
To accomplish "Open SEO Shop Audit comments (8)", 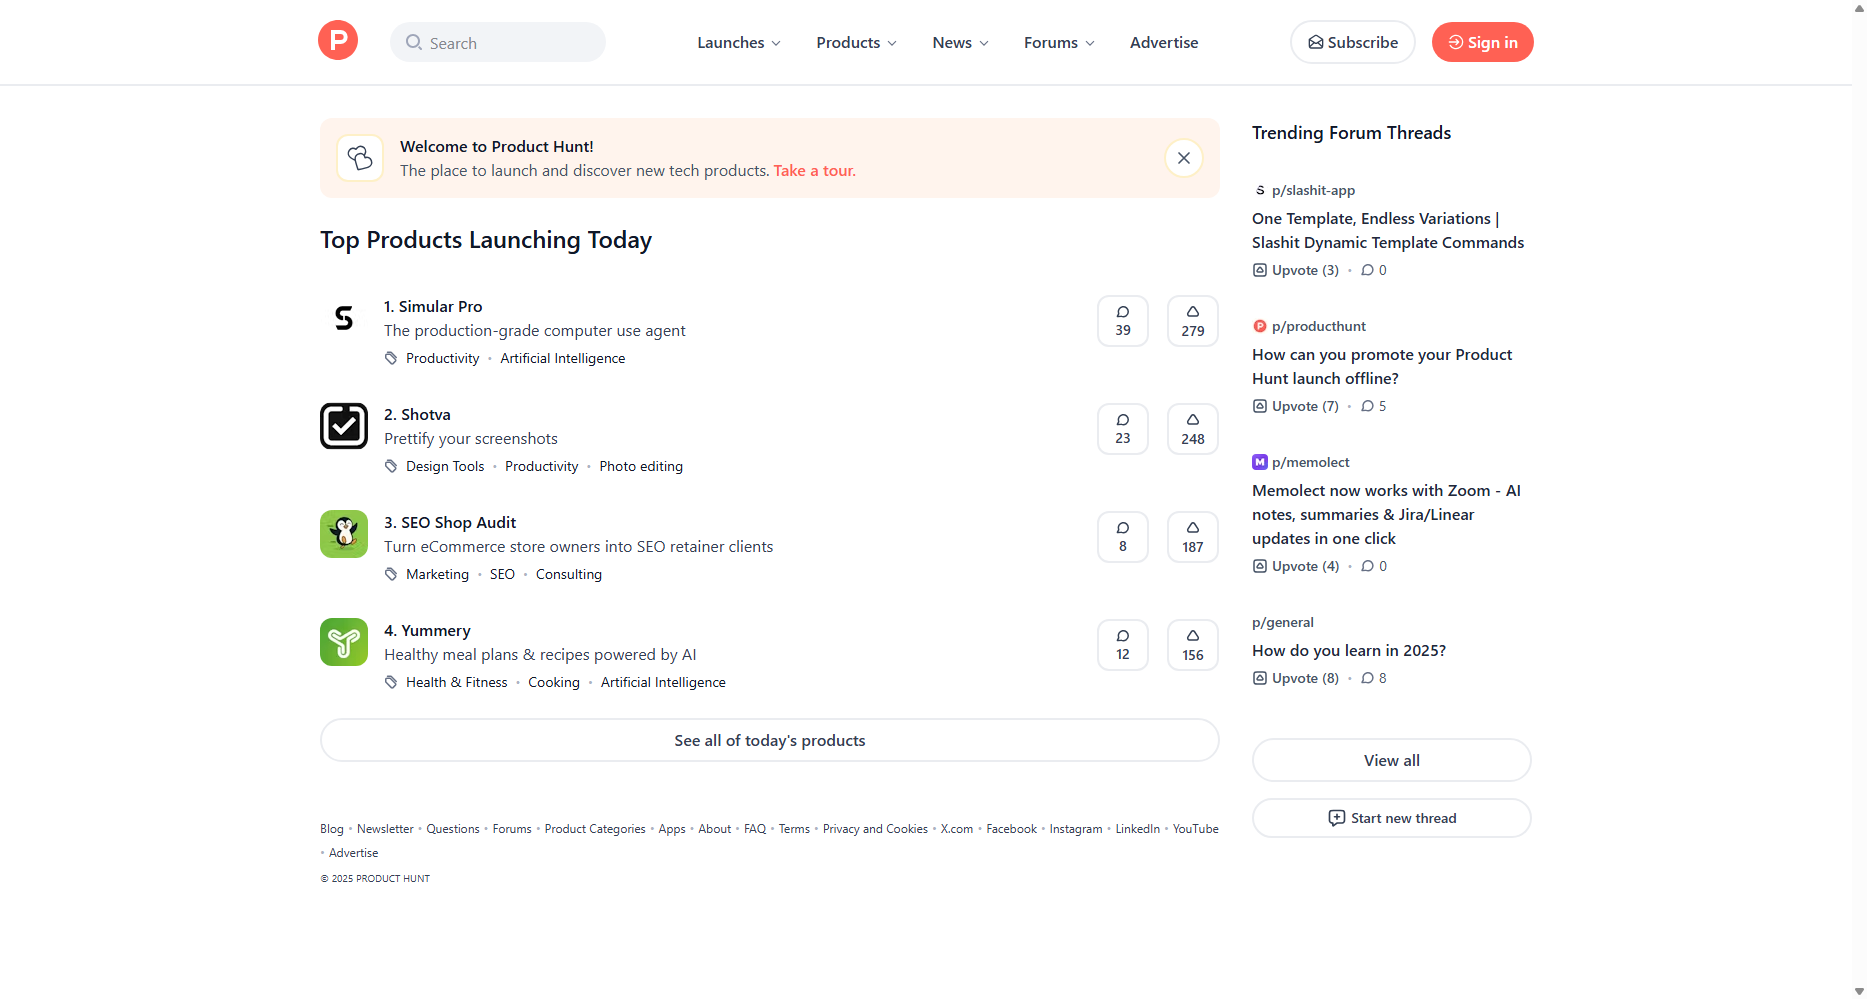I will pos(1123,537).
